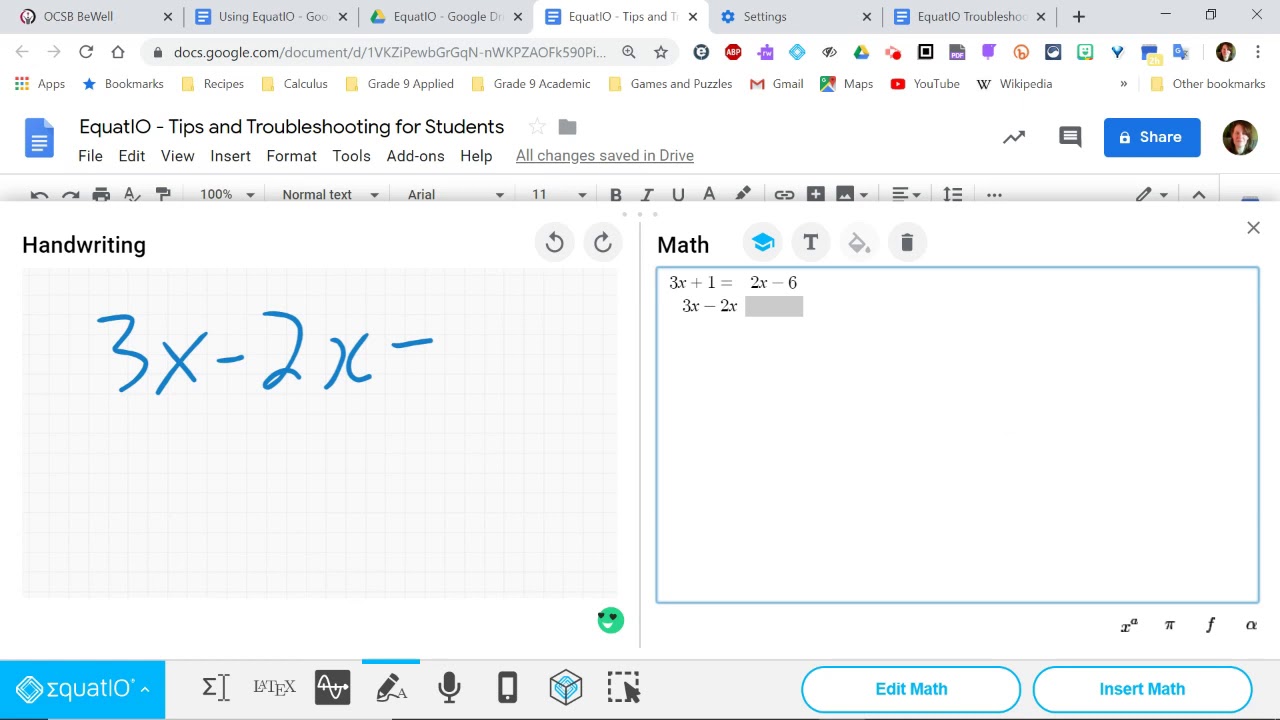Move document with folder icon

pyautogui.click(x=567, y=126)
